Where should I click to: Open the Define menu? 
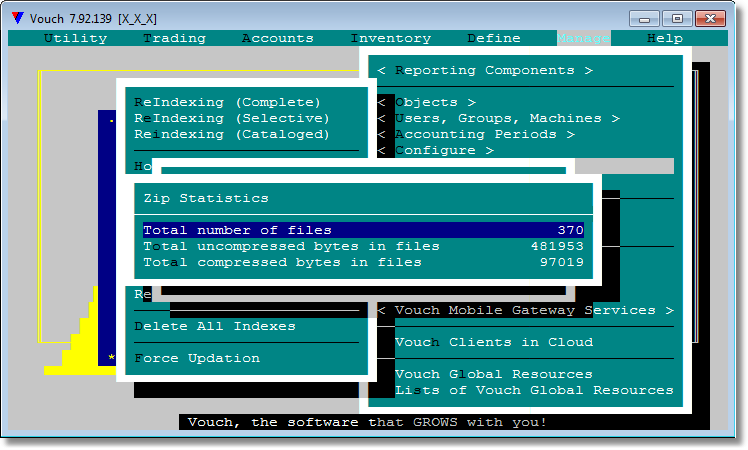click(494, 38)
